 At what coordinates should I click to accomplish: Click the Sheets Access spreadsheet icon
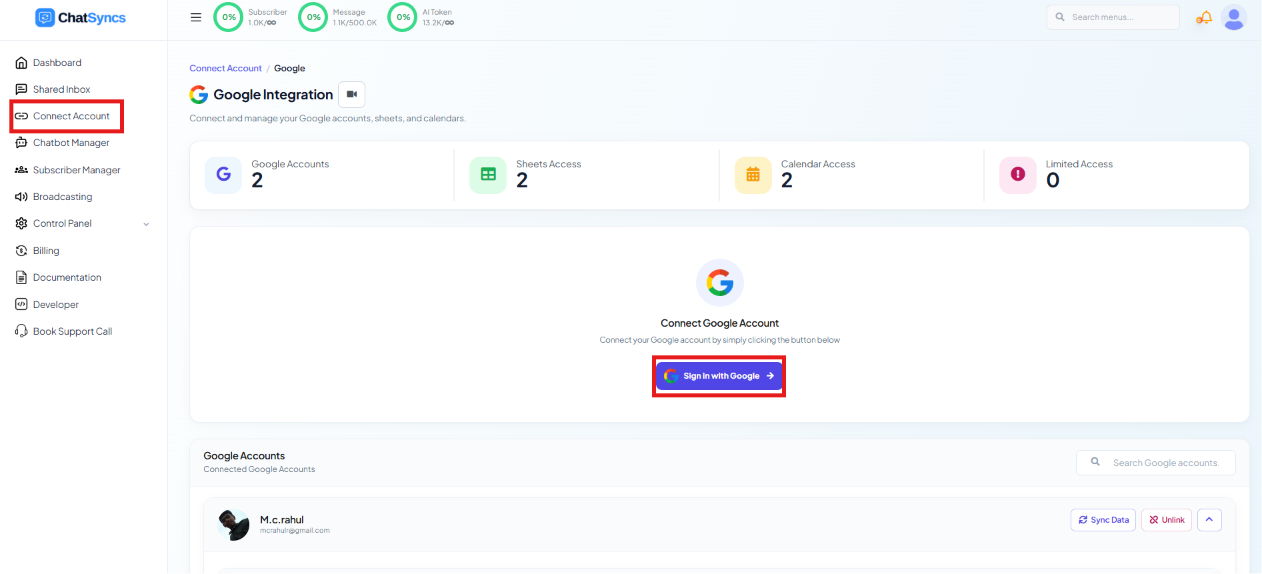point(488,174)
